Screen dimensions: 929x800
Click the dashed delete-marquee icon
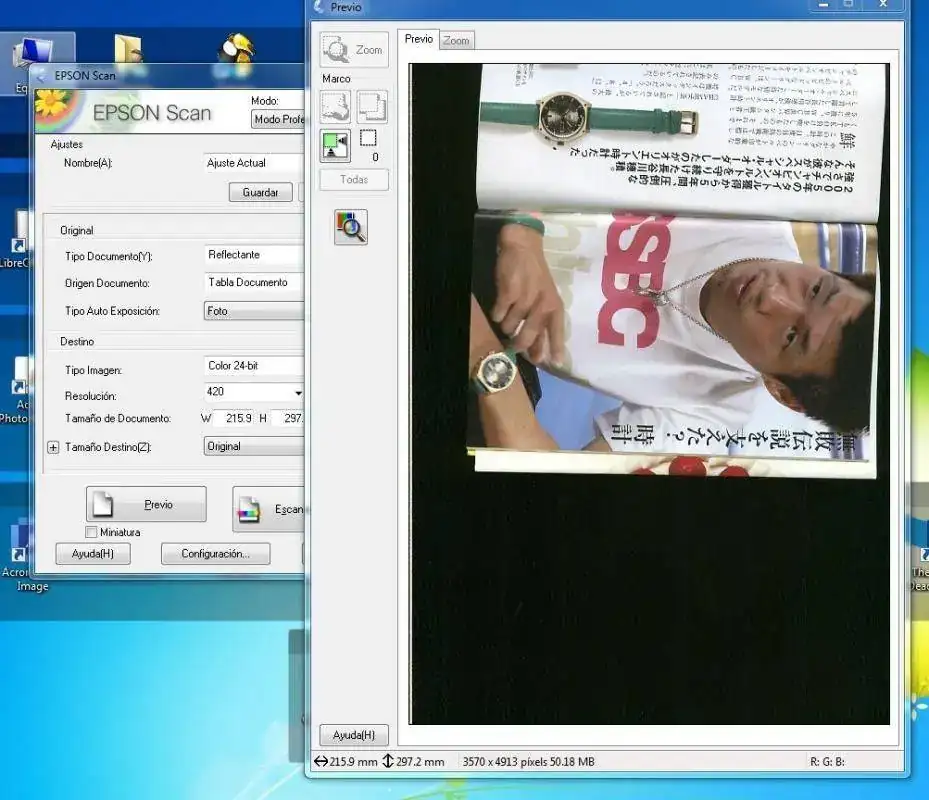368,138
